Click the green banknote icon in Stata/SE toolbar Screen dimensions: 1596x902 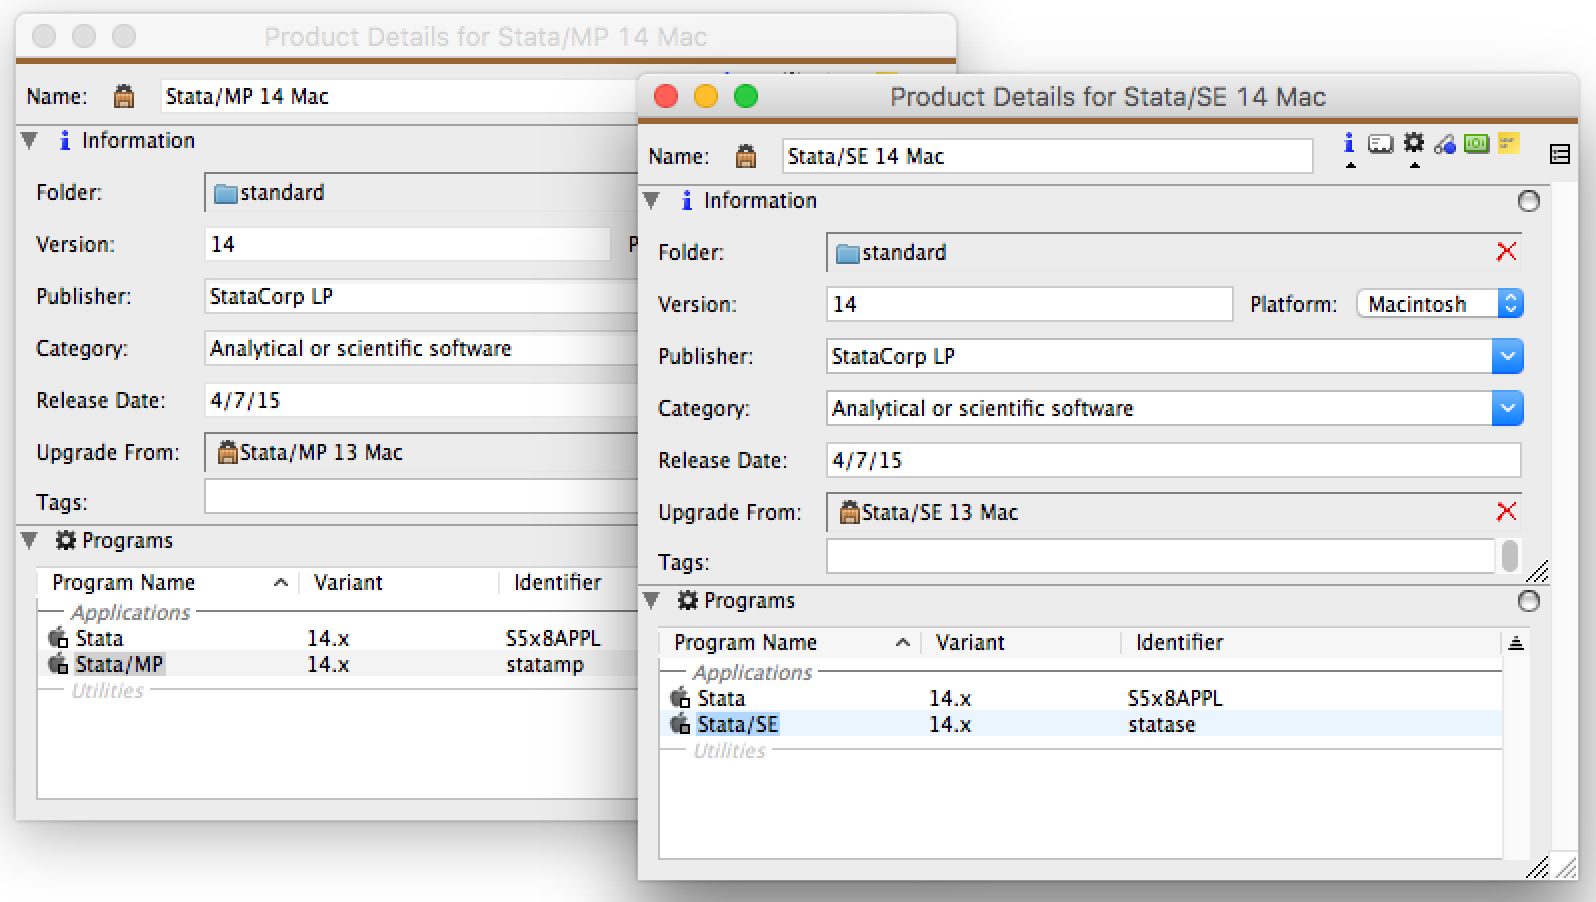pos(1476,145)
